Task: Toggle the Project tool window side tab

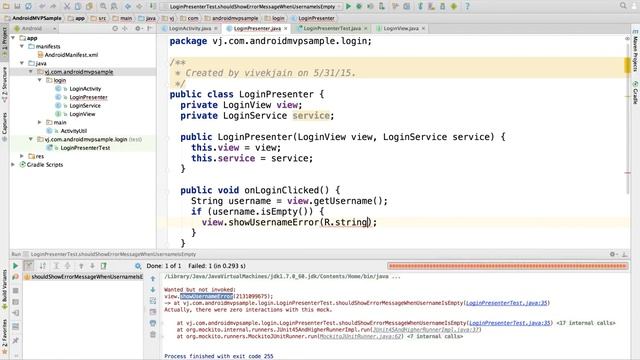Action: click(4, 43)
